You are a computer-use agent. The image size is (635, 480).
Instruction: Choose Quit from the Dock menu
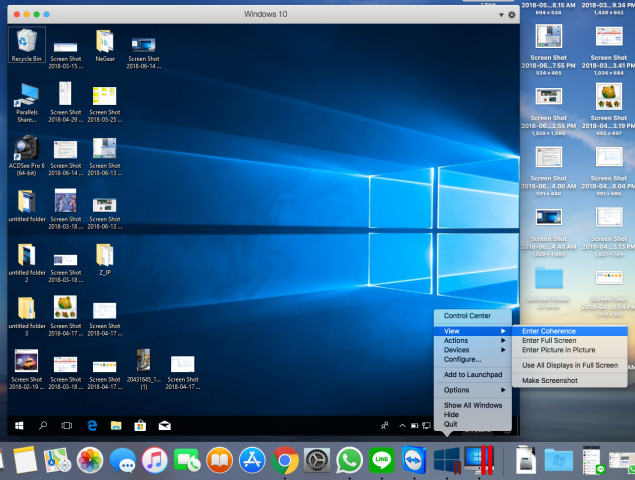(473, 424)
